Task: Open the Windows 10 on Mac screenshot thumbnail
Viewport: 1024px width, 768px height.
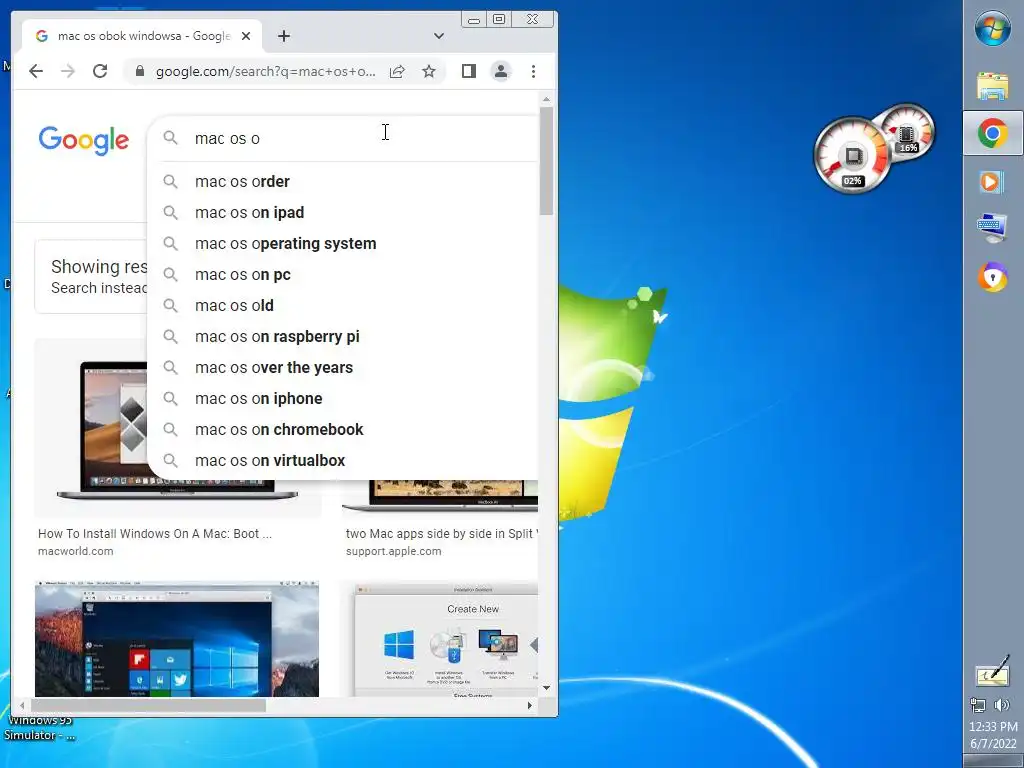Action: [177, 639]
